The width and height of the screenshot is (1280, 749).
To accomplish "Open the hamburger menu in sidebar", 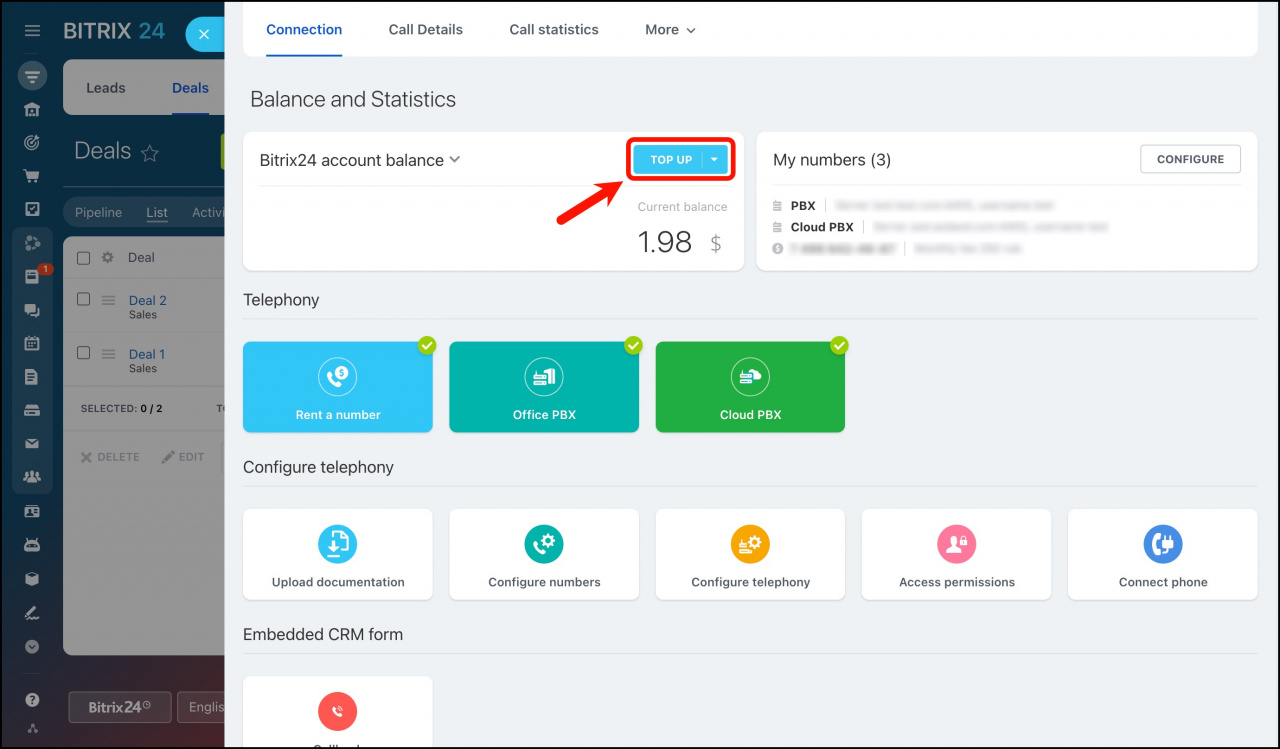I will coord(32,31).
